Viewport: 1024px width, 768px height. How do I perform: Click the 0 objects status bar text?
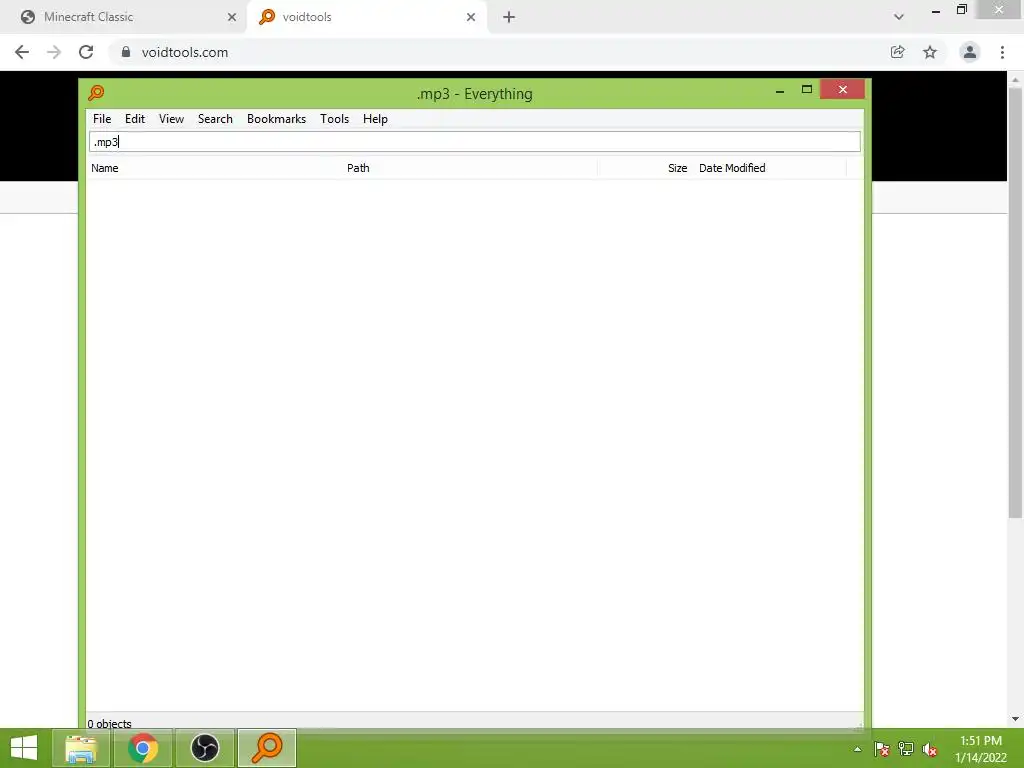point(110,724)
